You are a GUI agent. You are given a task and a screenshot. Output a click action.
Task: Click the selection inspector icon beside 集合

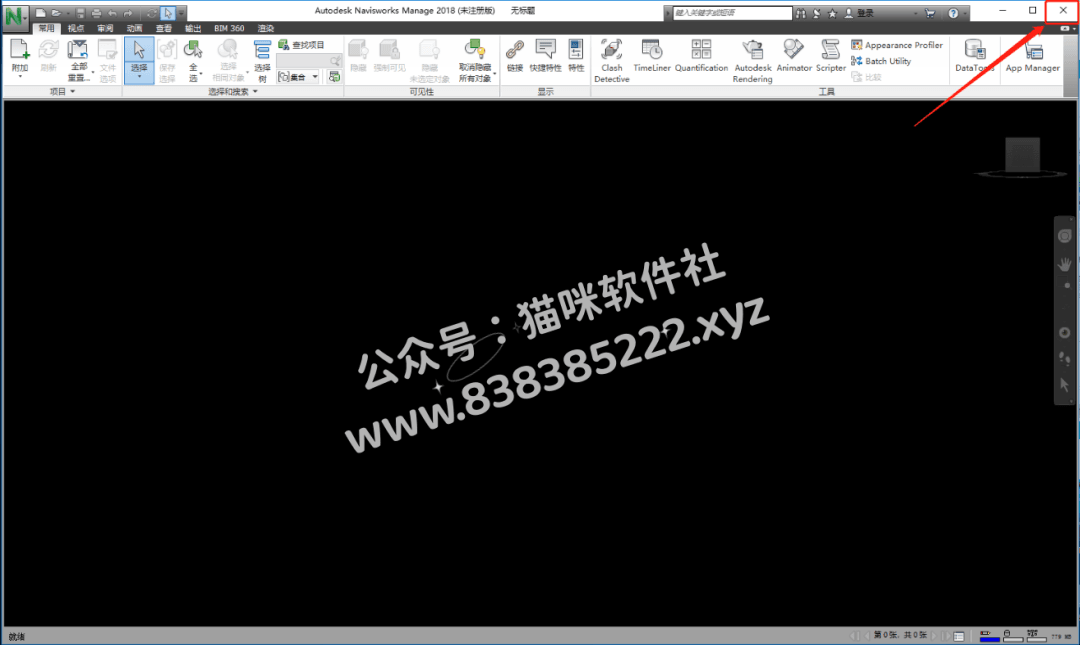click(334, 77)
